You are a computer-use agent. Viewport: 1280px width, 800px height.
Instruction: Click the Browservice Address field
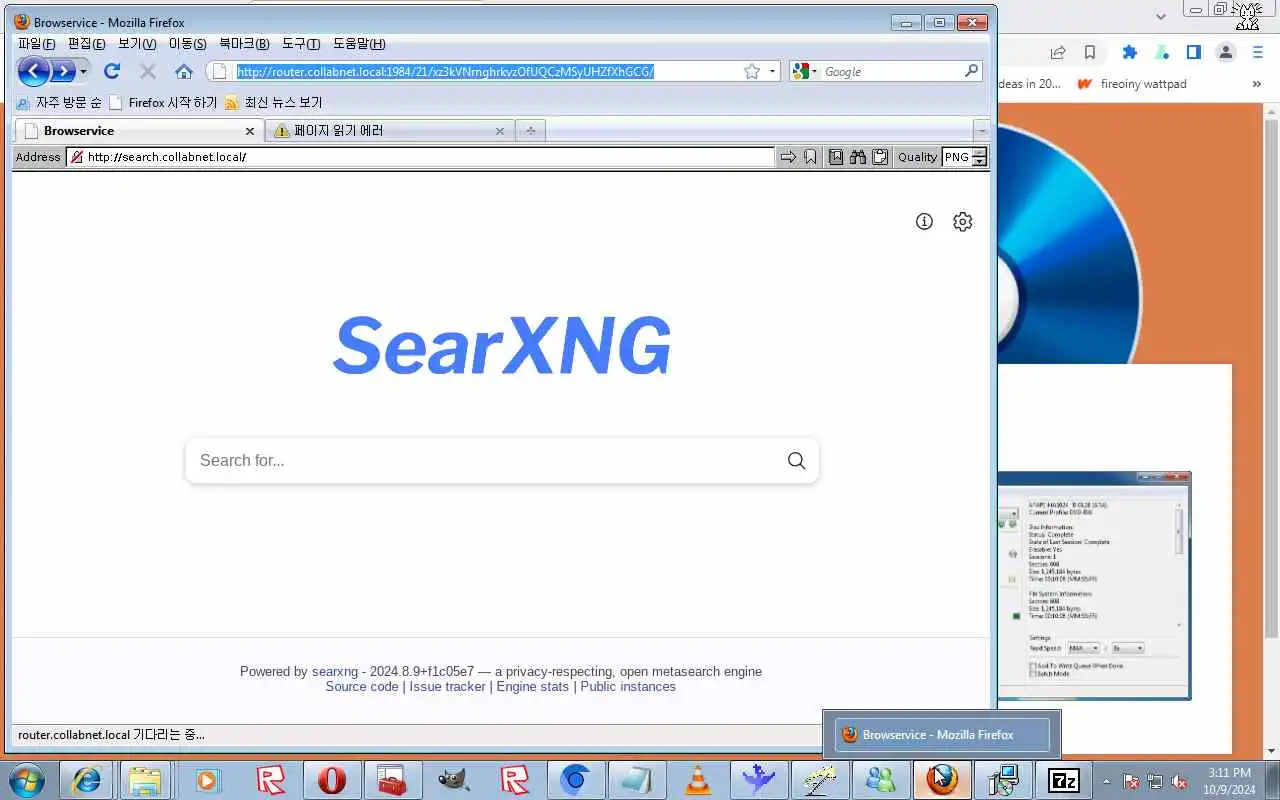(421, 157)
